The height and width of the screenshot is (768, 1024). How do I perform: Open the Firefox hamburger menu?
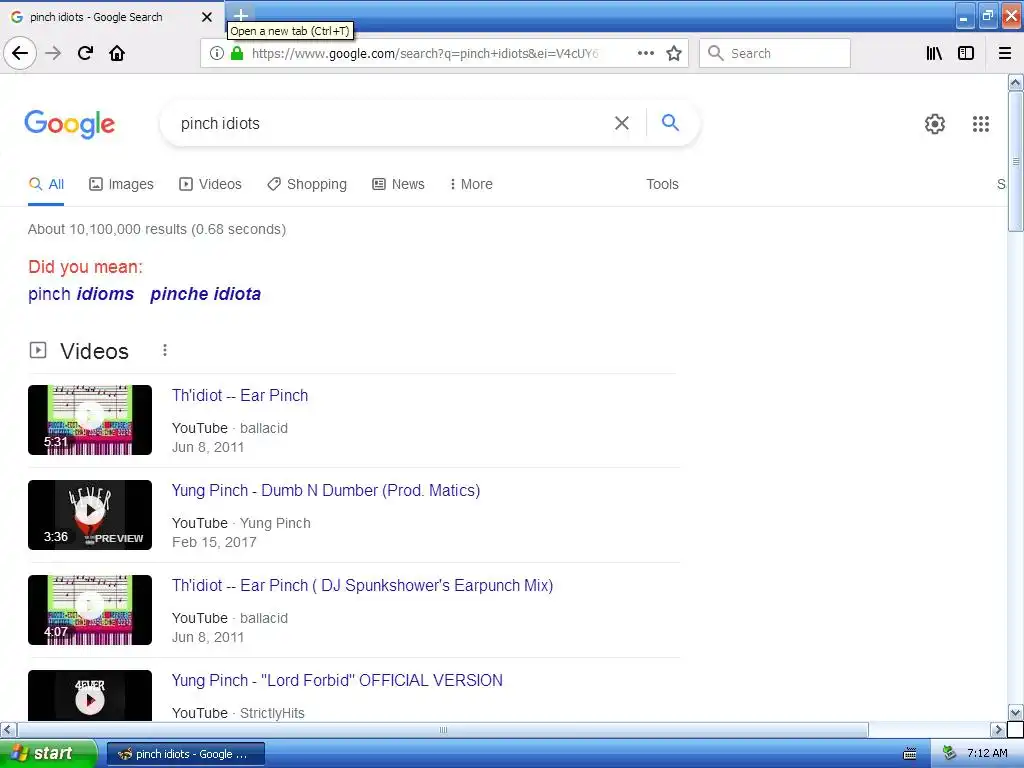1005,53
